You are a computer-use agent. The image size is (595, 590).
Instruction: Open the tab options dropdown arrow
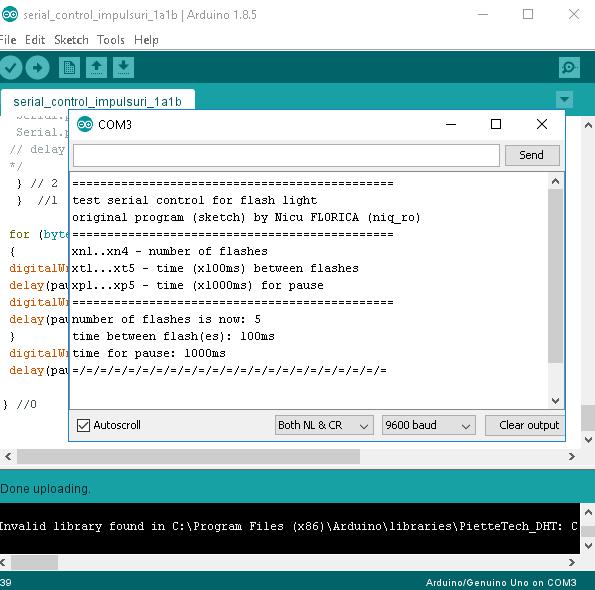[x=564, y=99]
